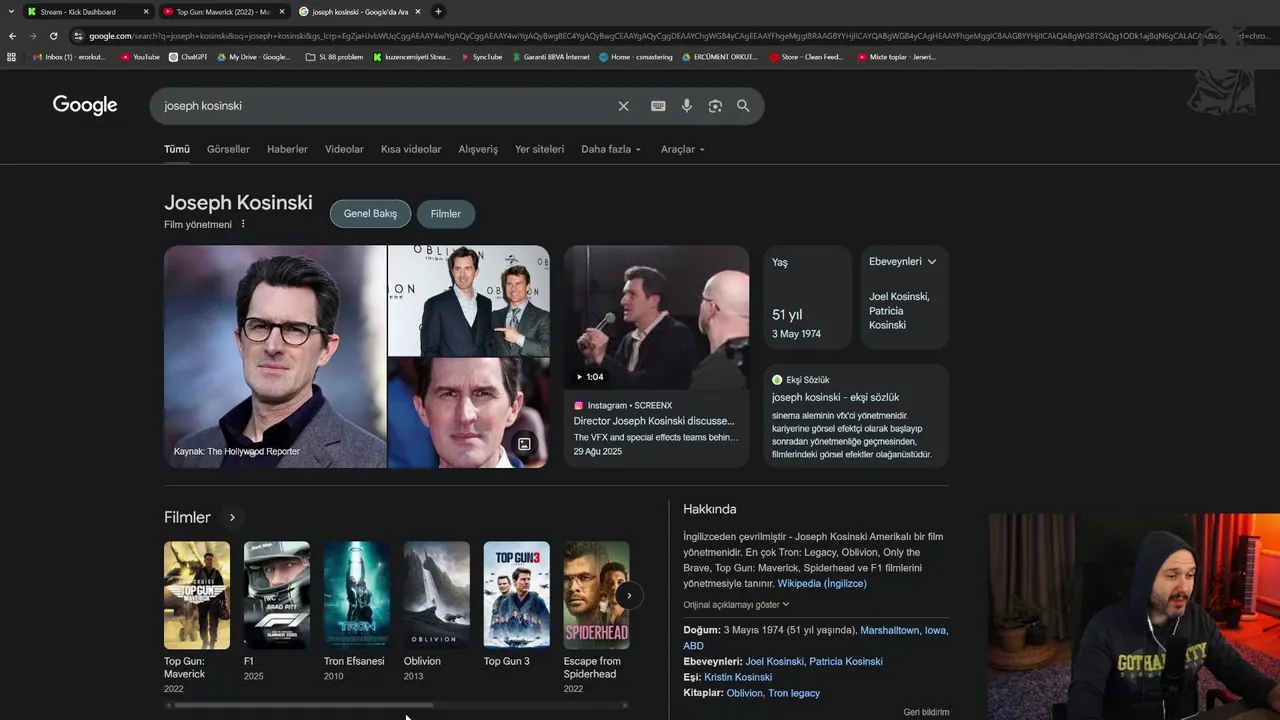The height and width of the screenshot is (720, 1280).
Task: Open the Marshalltown, Iowa link
Action: (904, 630)
